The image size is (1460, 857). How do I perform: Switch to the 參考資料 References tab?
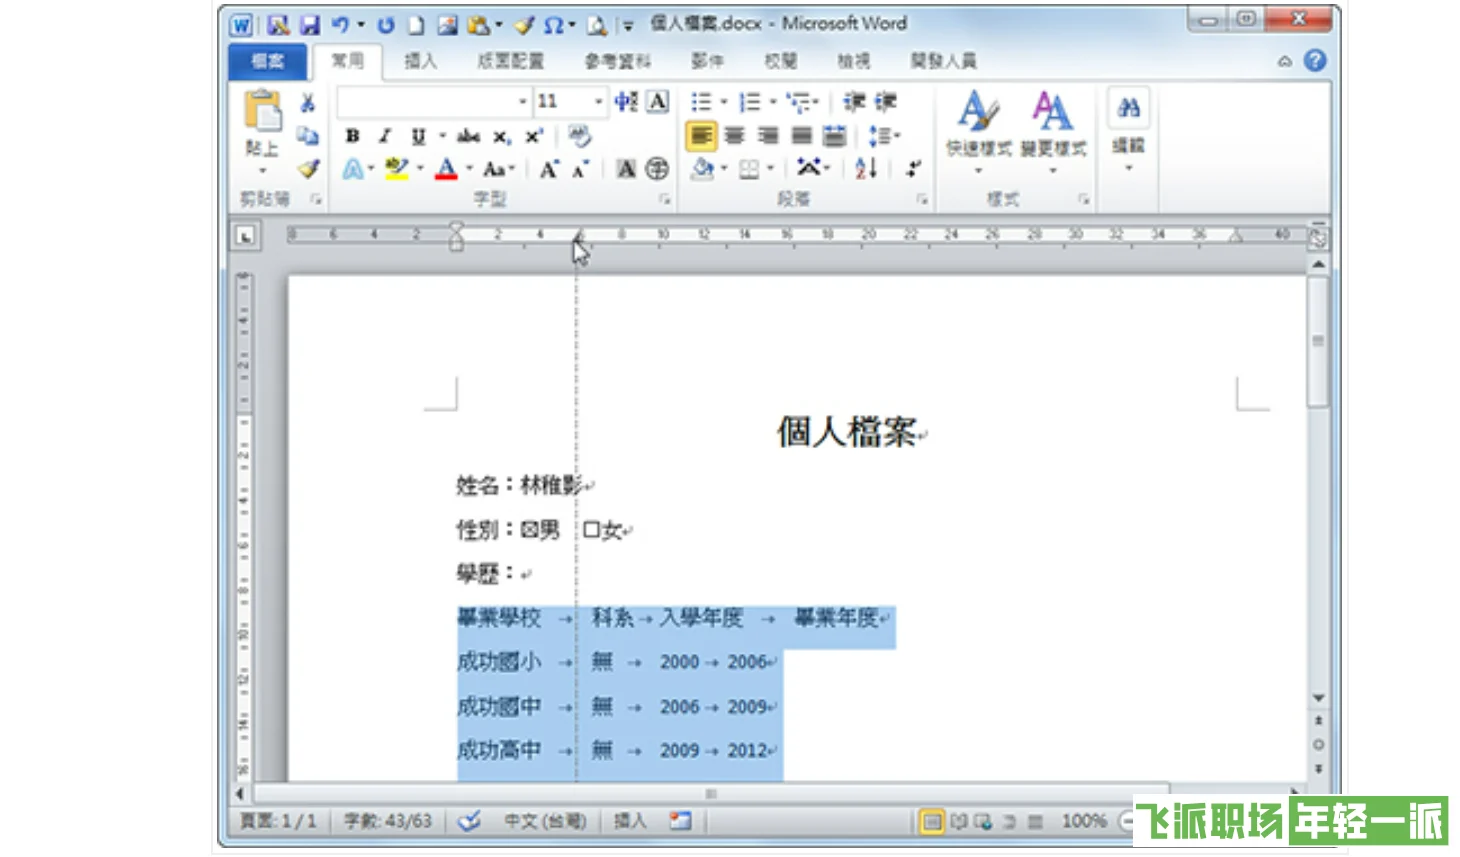click(618, 61)
